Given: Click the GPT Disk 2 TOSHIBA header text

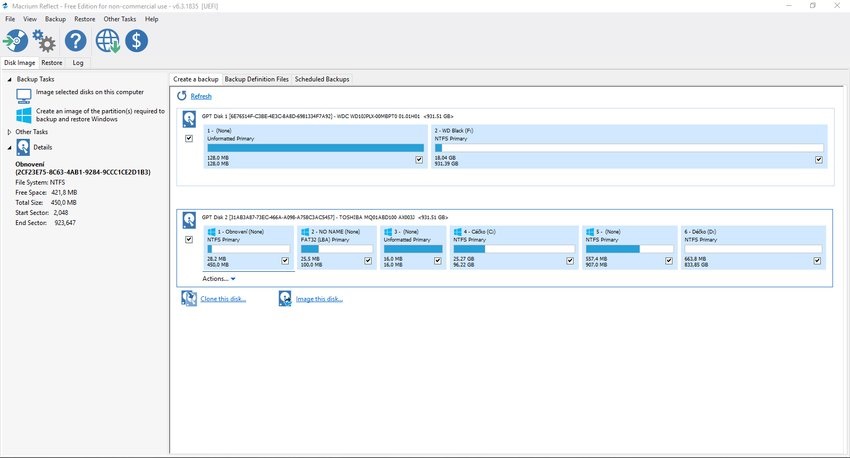Looking at the screenshot, I should [325, 217].
